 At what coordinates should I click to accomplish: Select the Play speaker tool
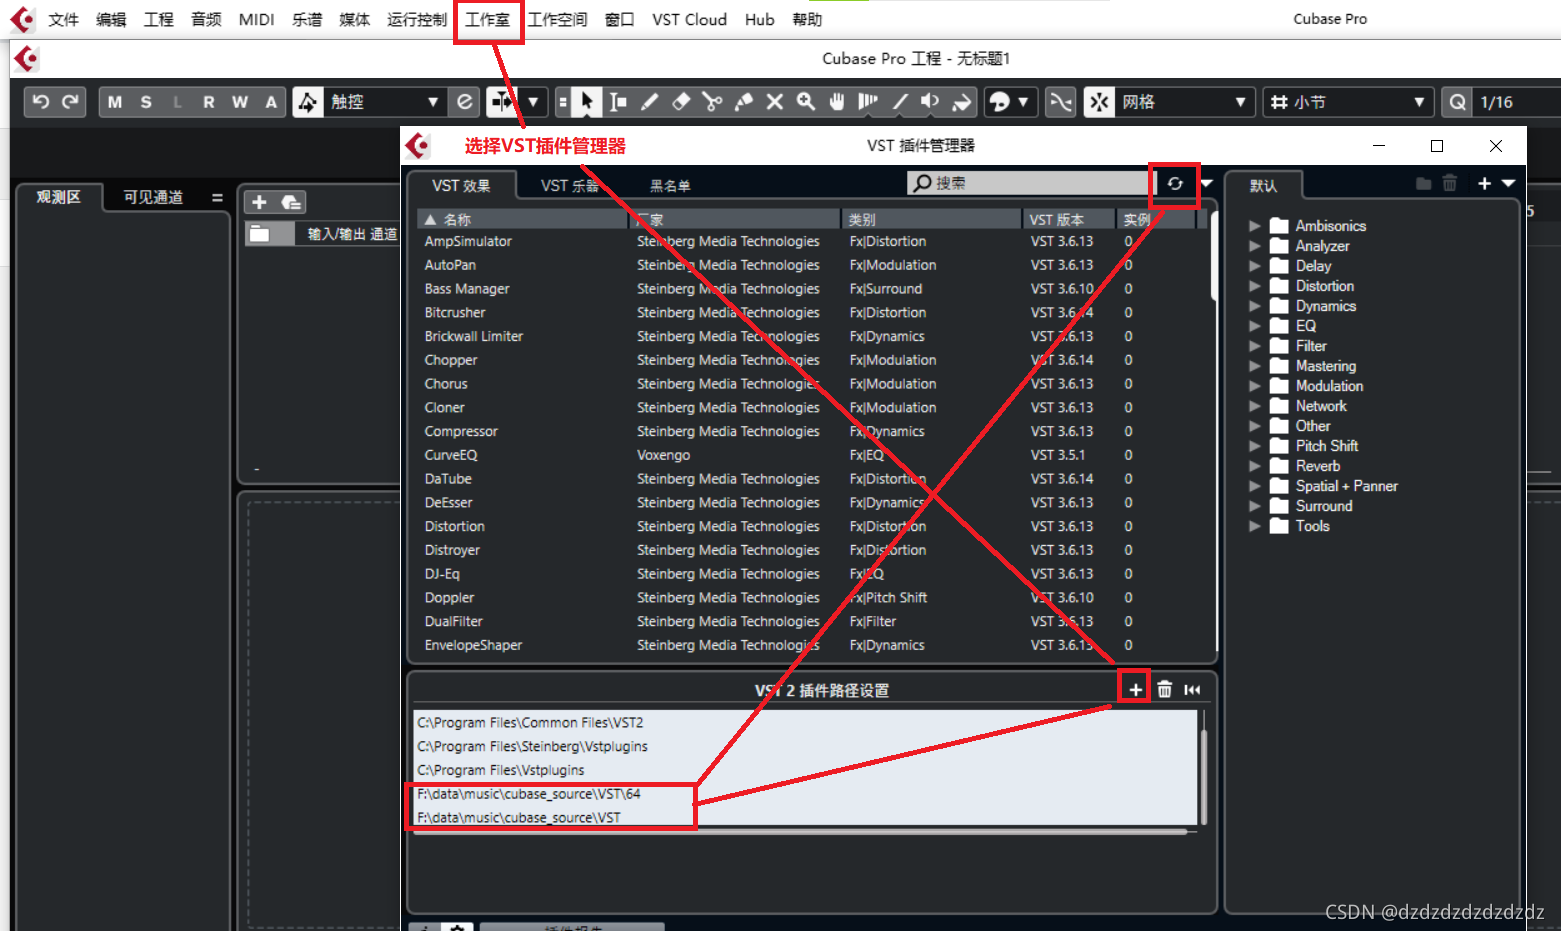[x=930, y=102]
